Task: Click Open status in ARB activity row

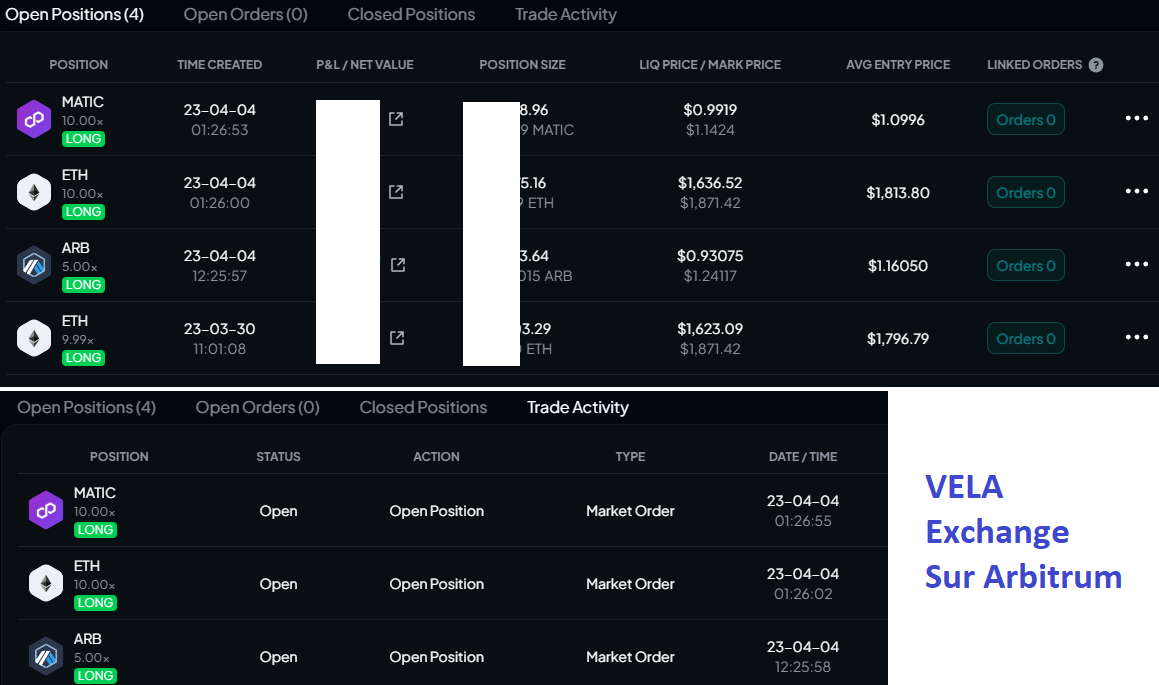Action: pyautogui.click(x=278, y=658)
